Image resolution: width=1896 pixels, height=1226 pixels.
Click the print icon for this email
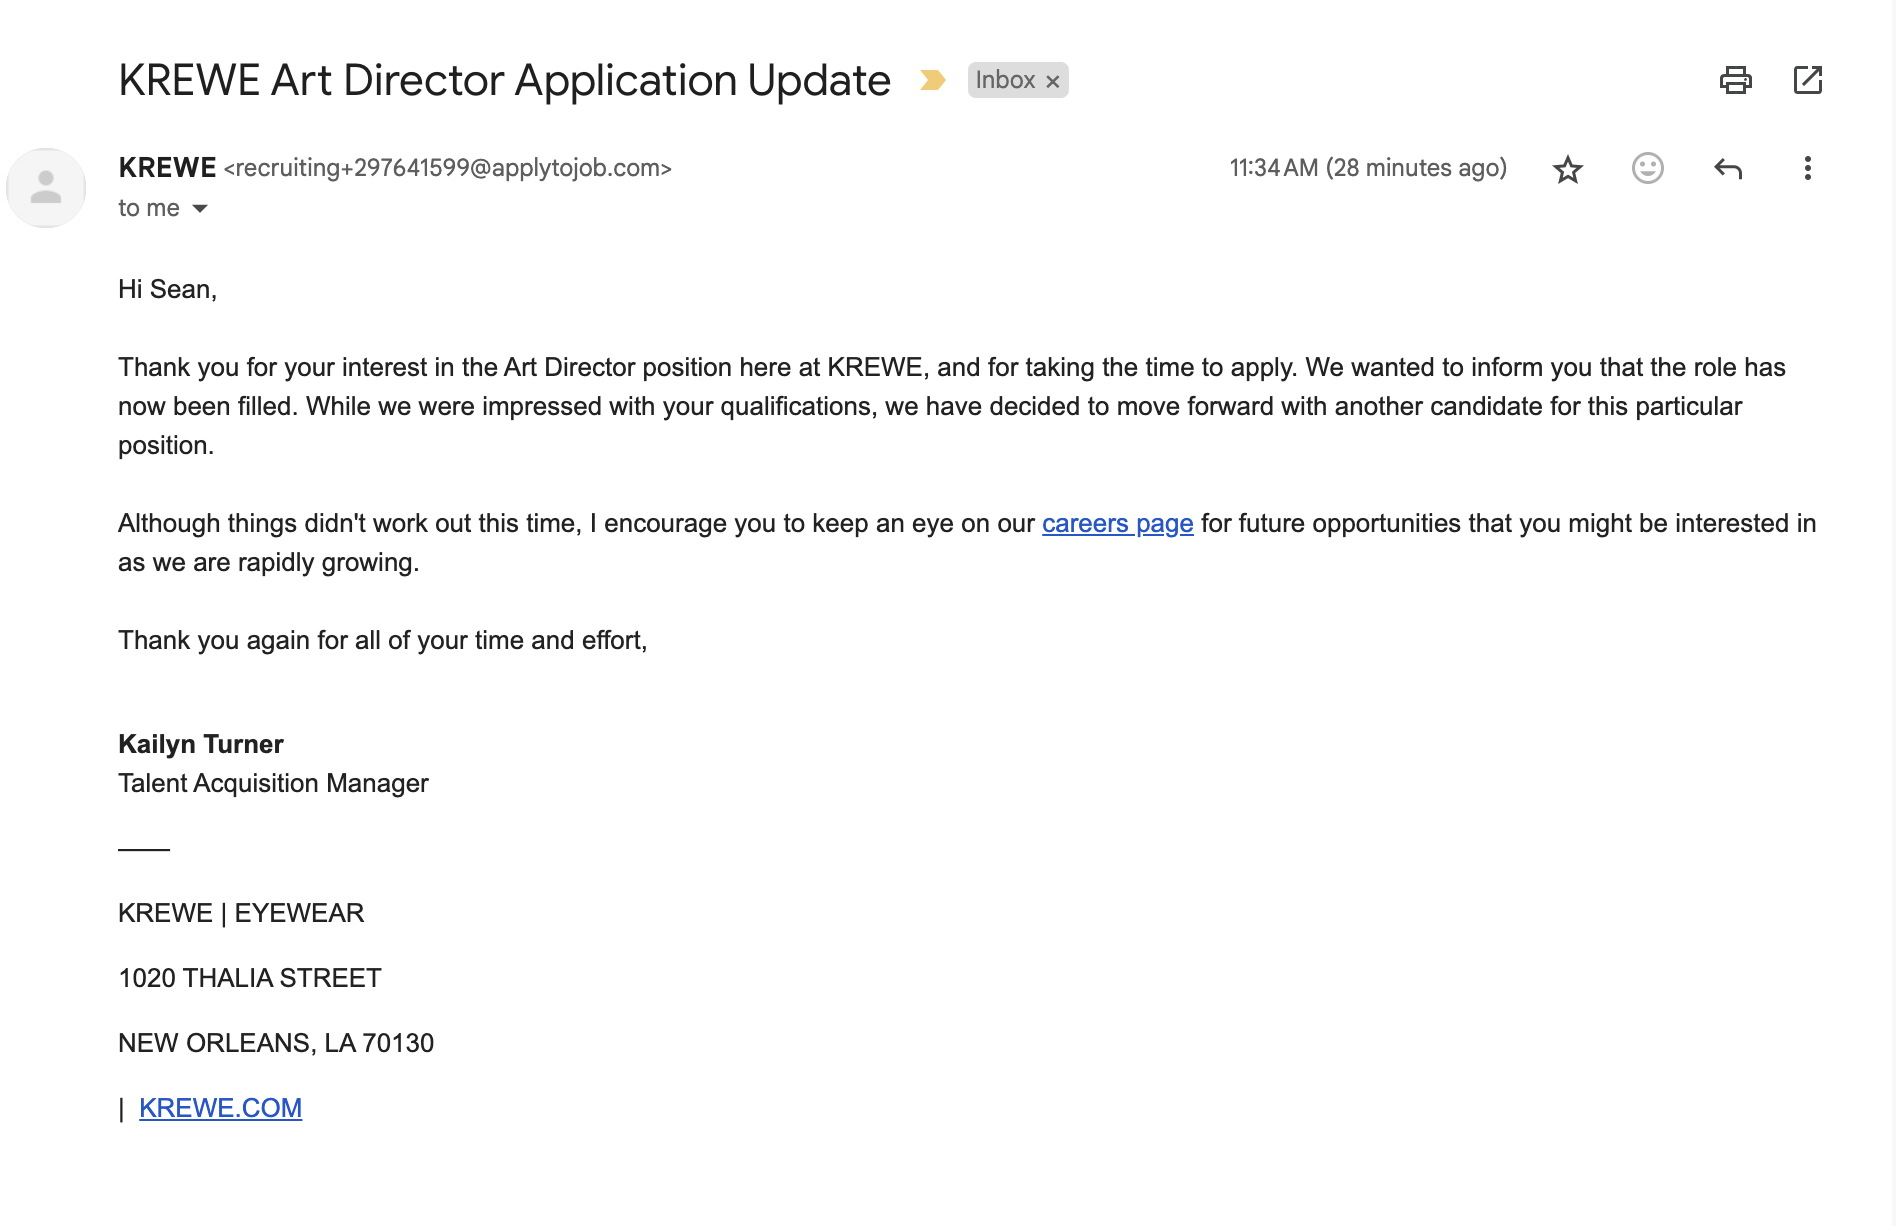coord(1737,80)
